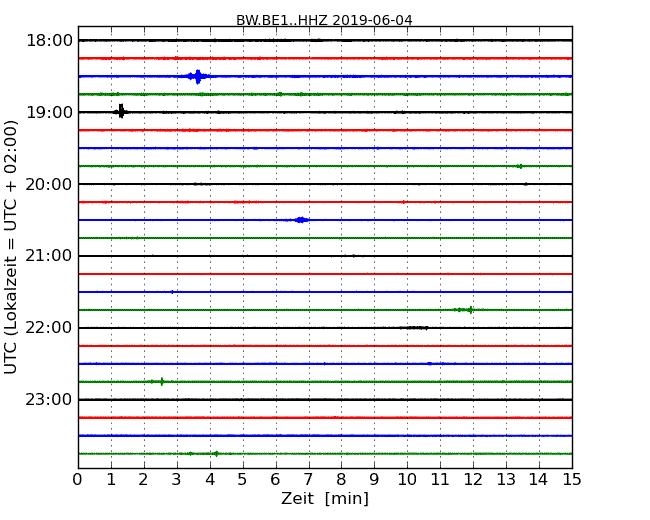Click the x-axis tick label 10
The height and width of the screenshot is (520, 650).
tap(407, 480)
